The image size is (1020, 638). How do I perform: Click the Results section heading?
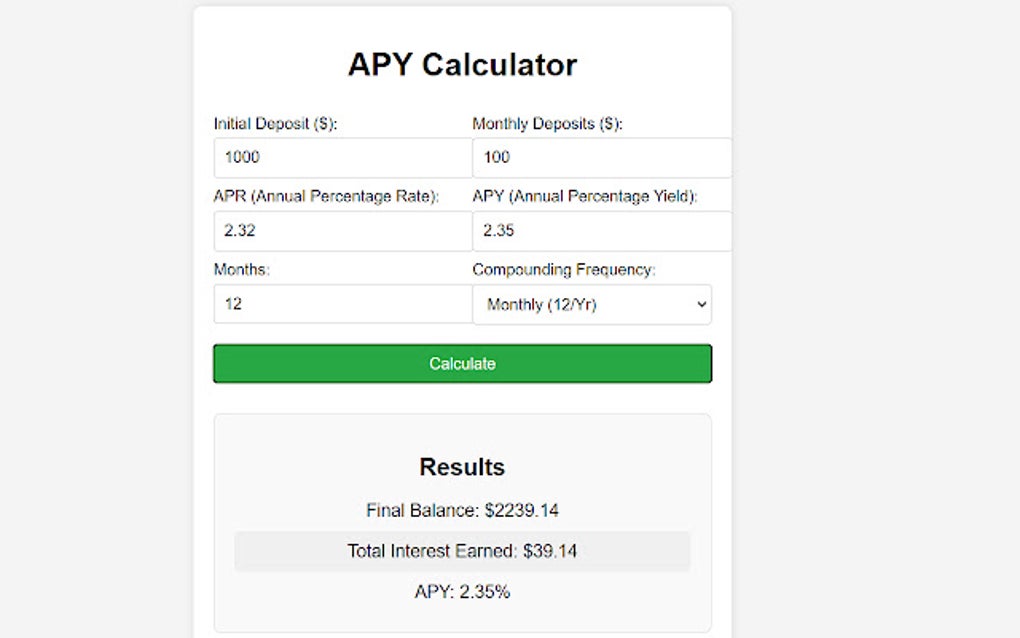click(x=461, y=466)
